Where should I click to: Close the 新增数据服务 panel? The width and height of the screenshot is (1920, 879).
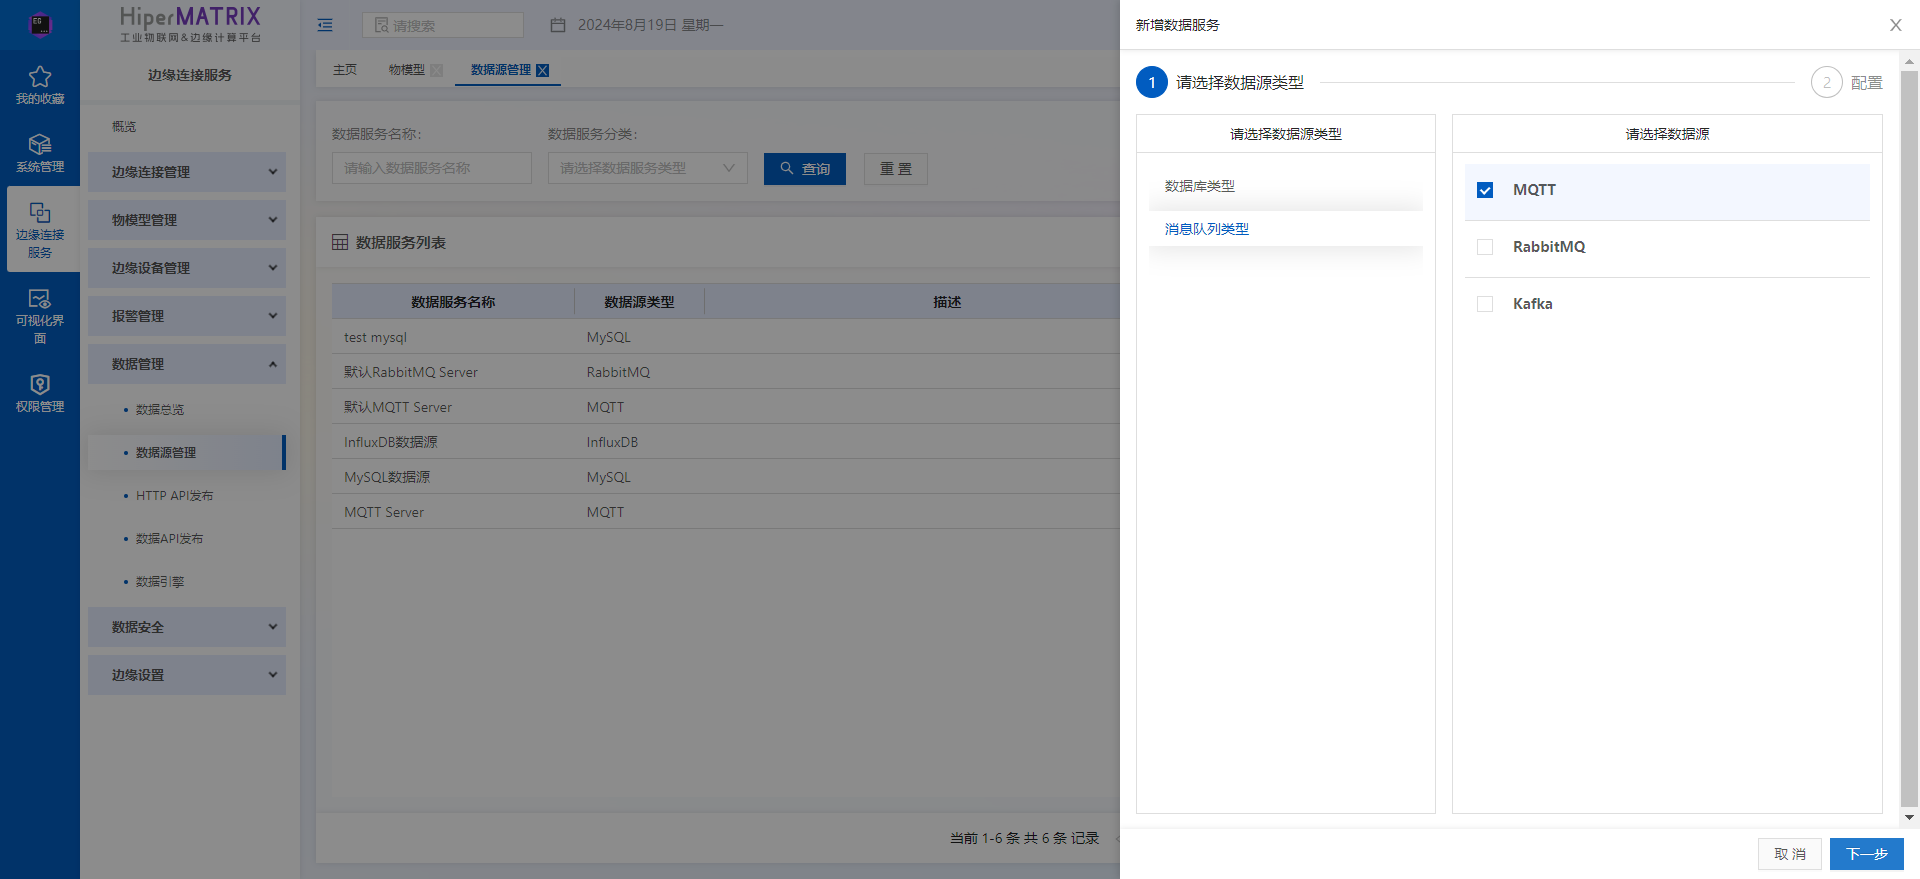coord(1895,25)
